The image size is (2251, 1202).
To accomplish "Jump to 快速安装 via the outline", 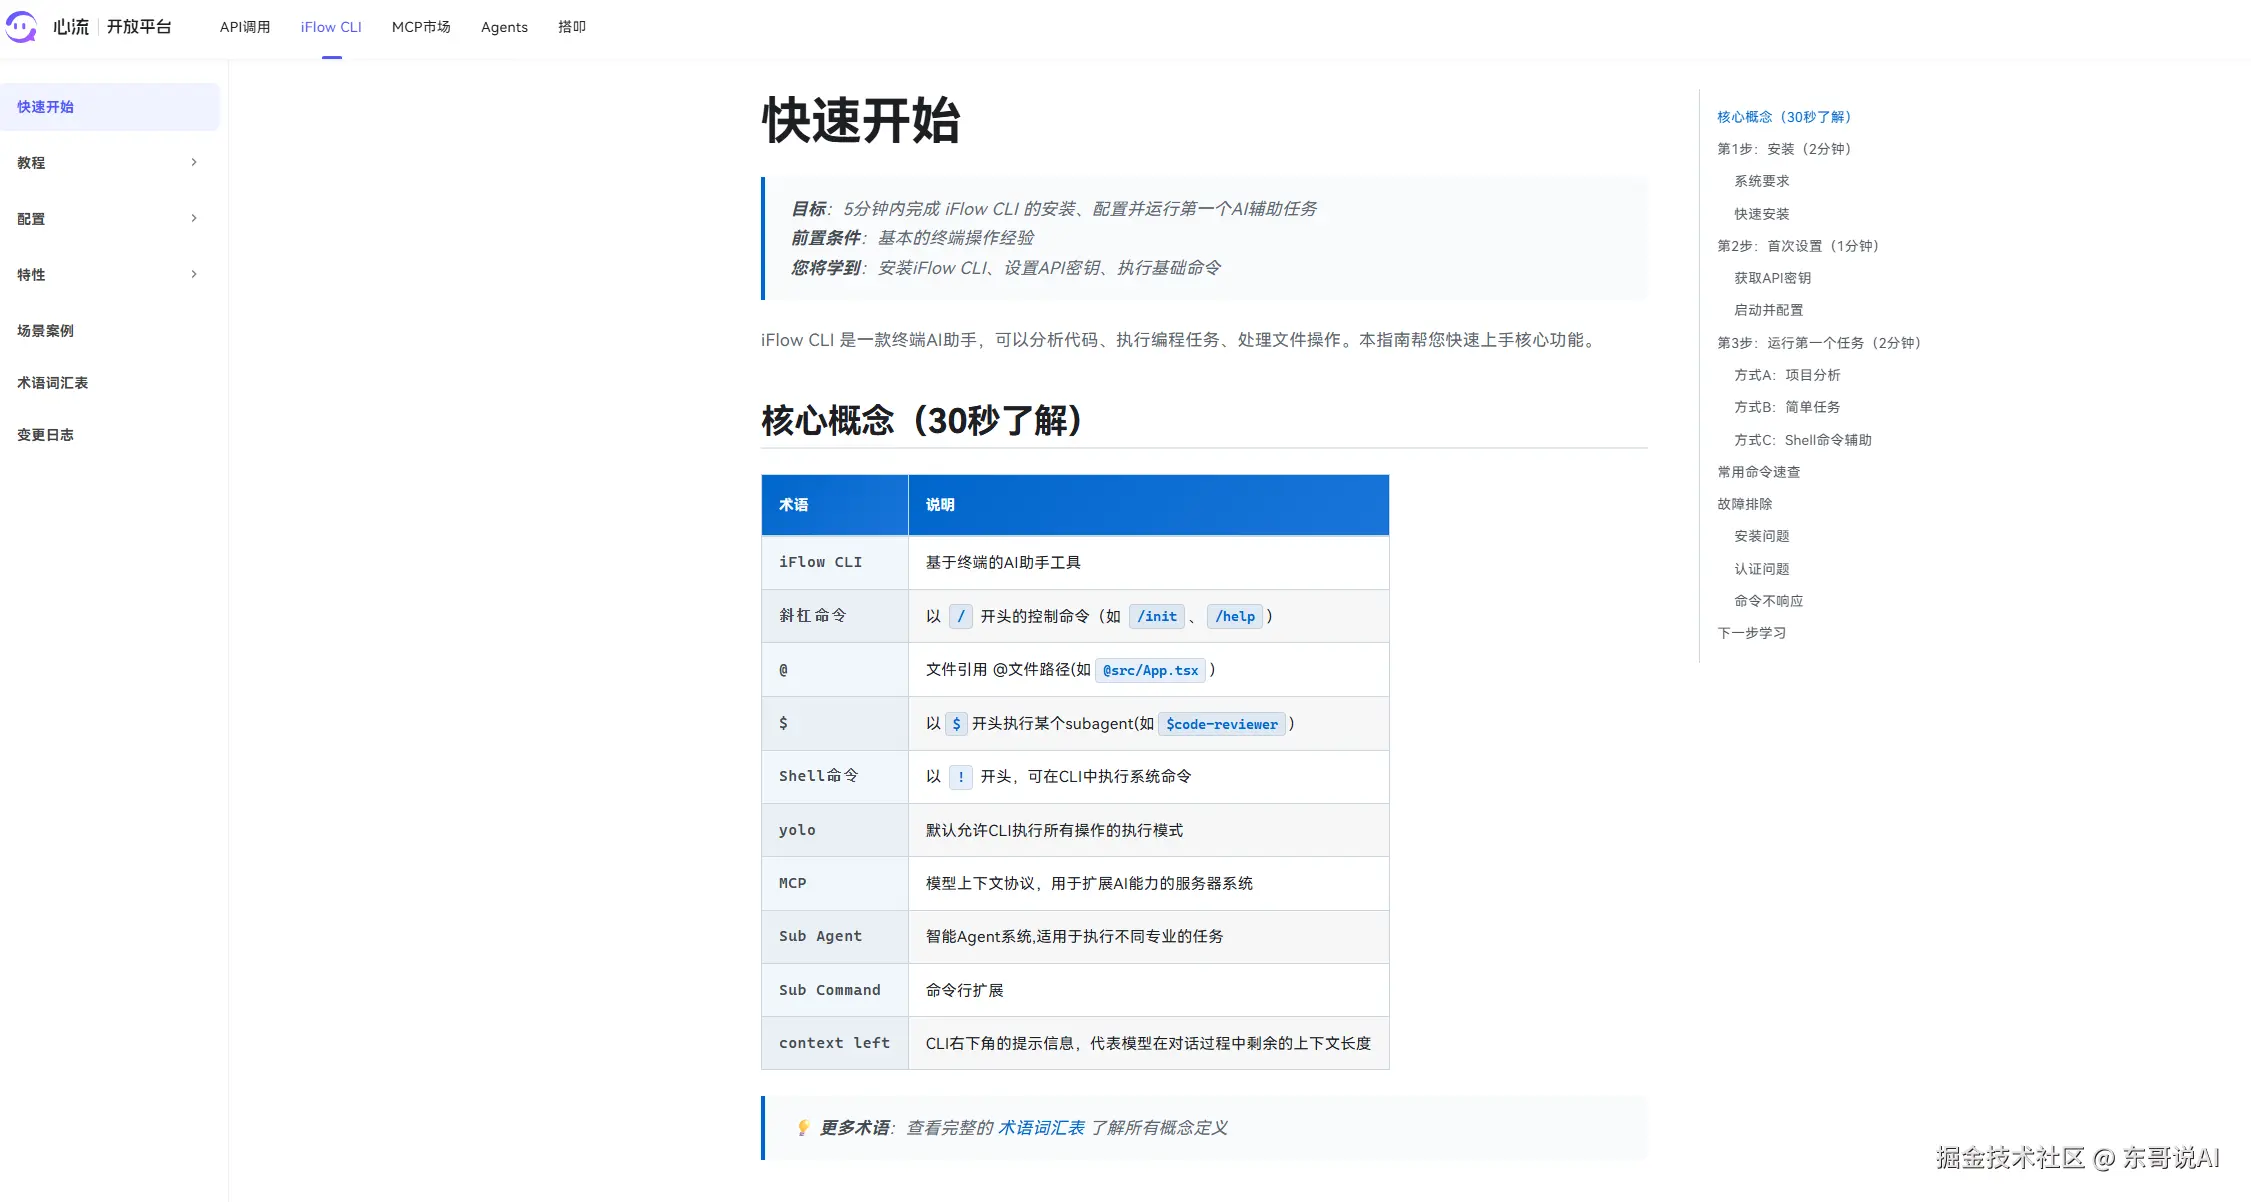I will pyautogui.click(x=1760, y=213).
